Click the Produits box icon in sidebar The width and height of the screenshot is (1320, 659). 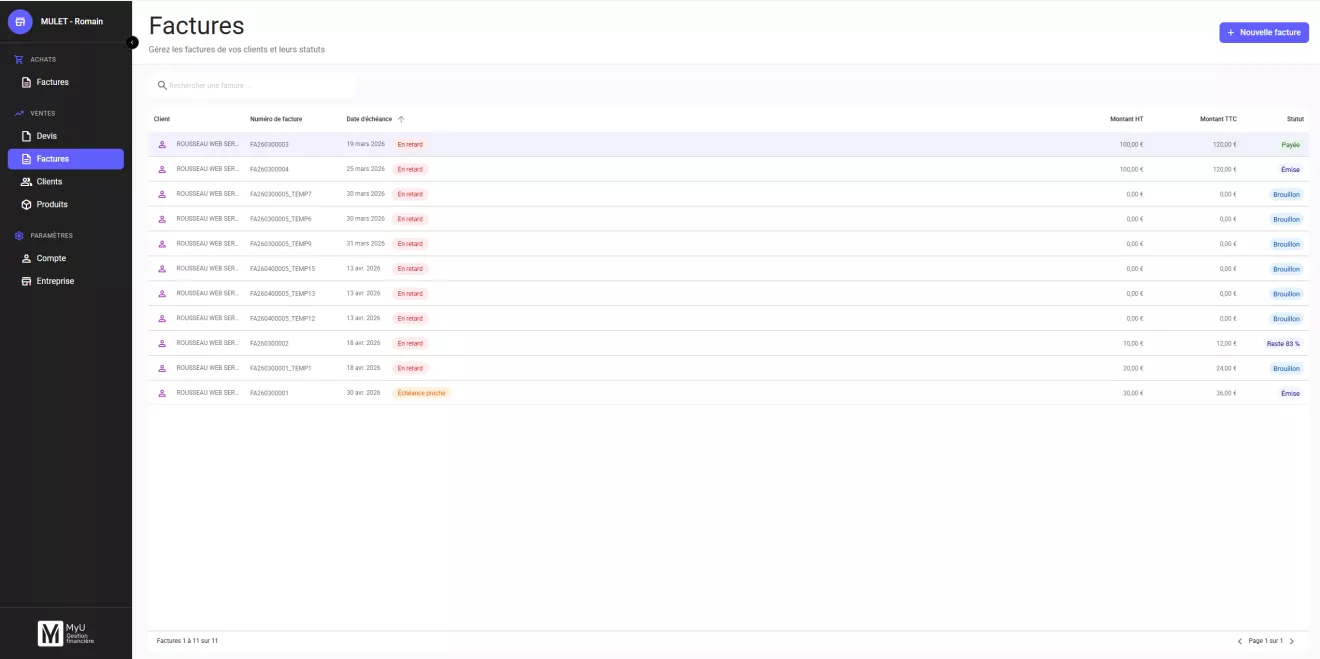pos(27,204)
